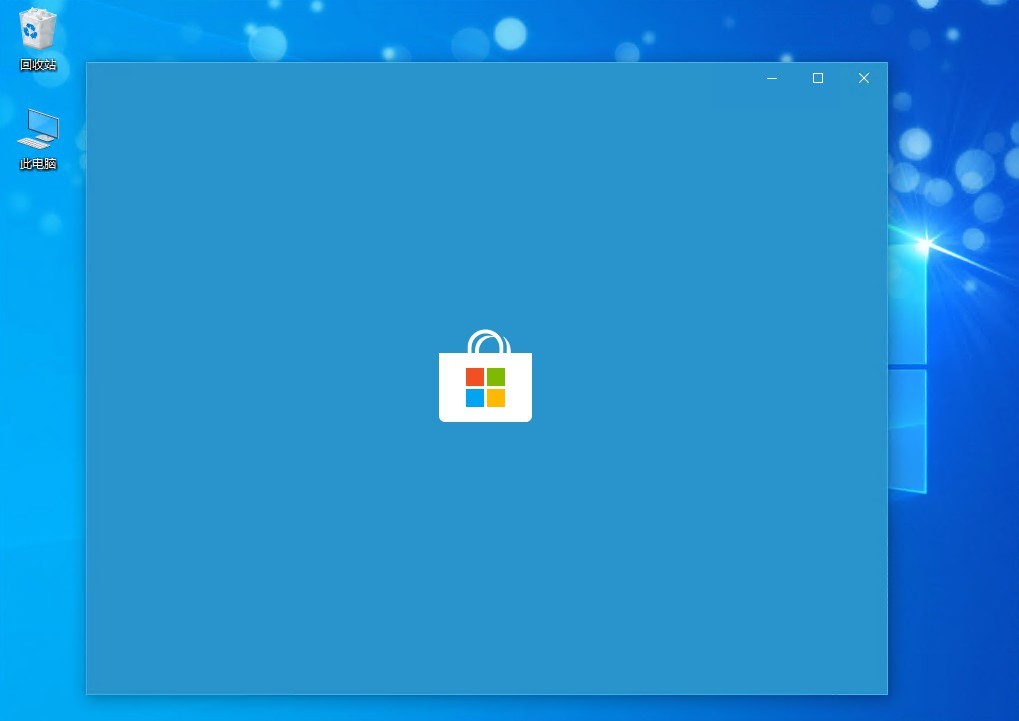Close the Microsoft Store window
The image size is (1019, 721).
864,78
